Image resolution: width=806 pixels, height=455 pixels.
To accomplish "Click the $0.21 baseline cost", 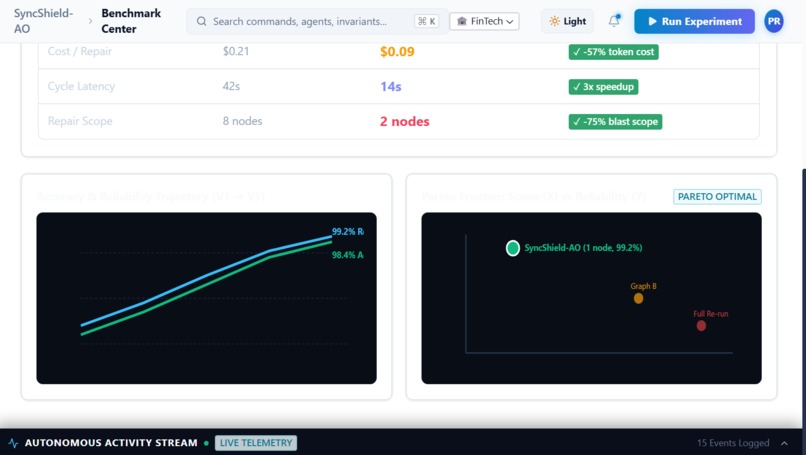I will (236, 51).
